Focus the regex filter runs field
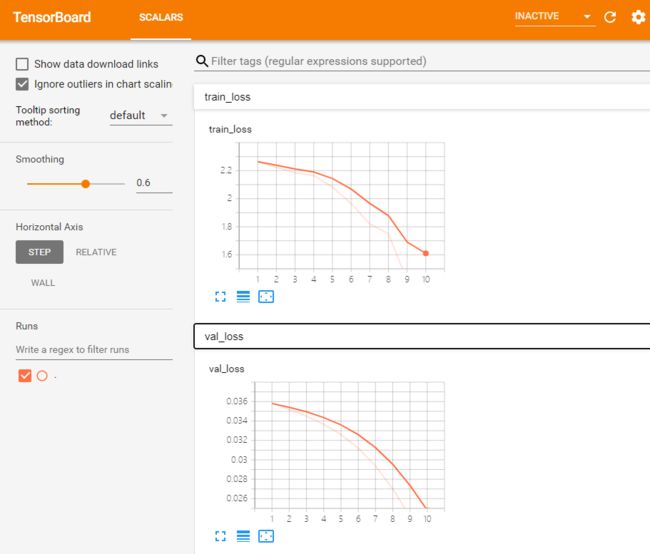Viewport: 650px width, 554px height. point(94,350)
